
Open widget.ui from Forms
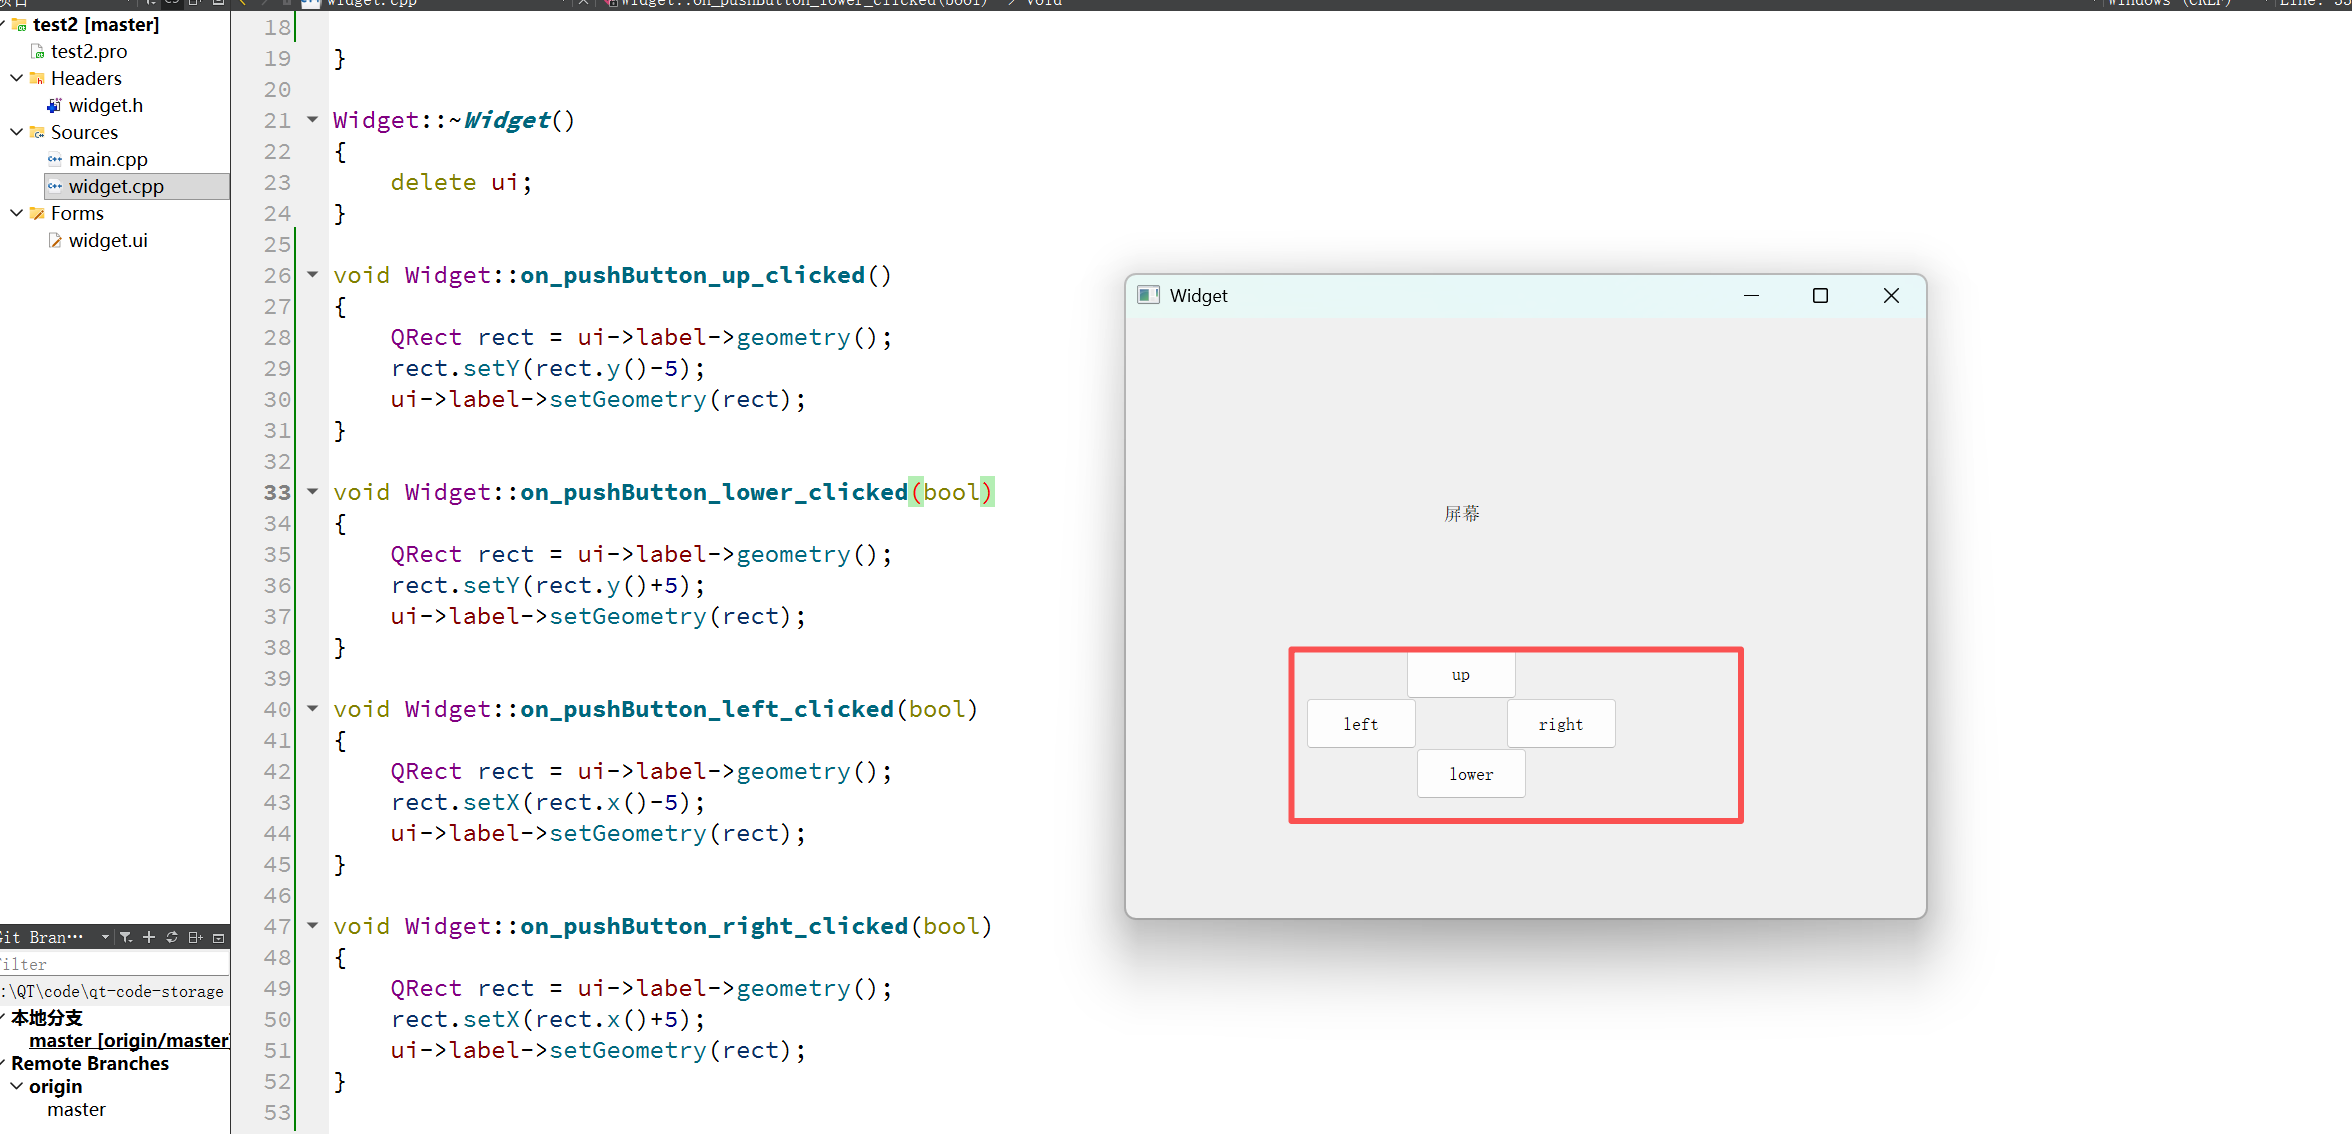[x=108, y=240]
